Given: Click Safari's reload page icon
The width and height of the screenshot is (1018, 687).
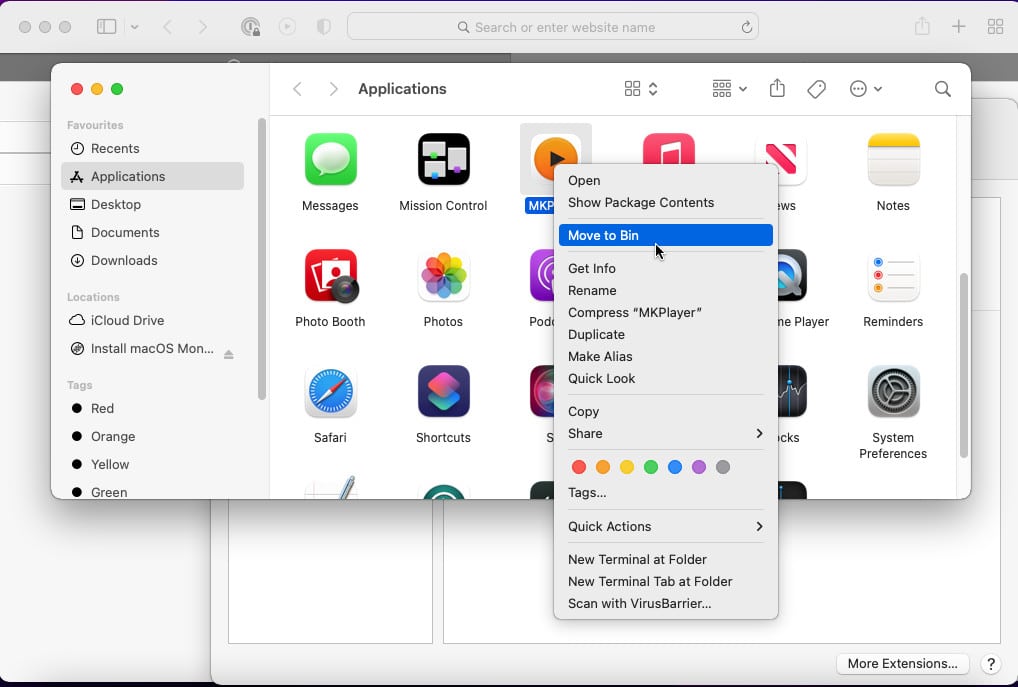Looking at the screenshot, I should click(x=747, y=27).
